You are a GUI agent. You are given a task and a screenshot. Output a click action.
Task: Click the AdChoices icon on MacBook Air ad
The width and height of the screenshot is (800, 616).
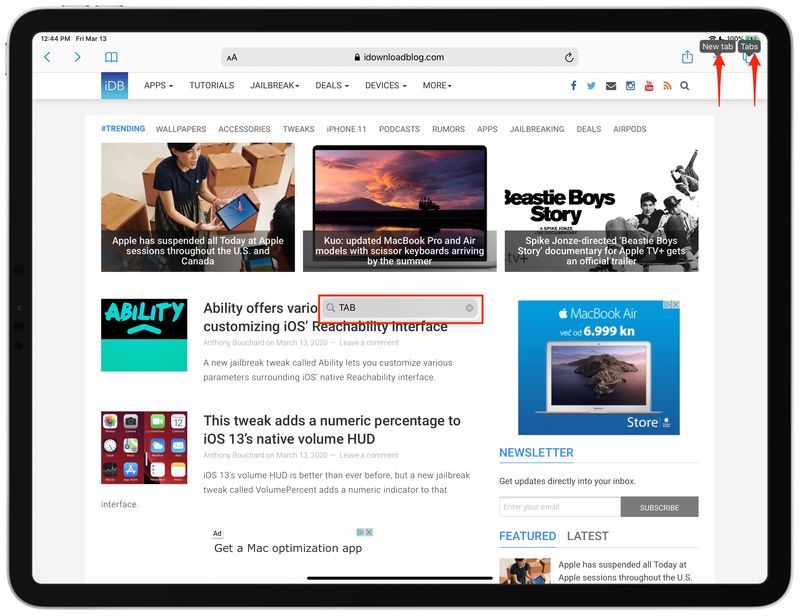pos(667,304)
